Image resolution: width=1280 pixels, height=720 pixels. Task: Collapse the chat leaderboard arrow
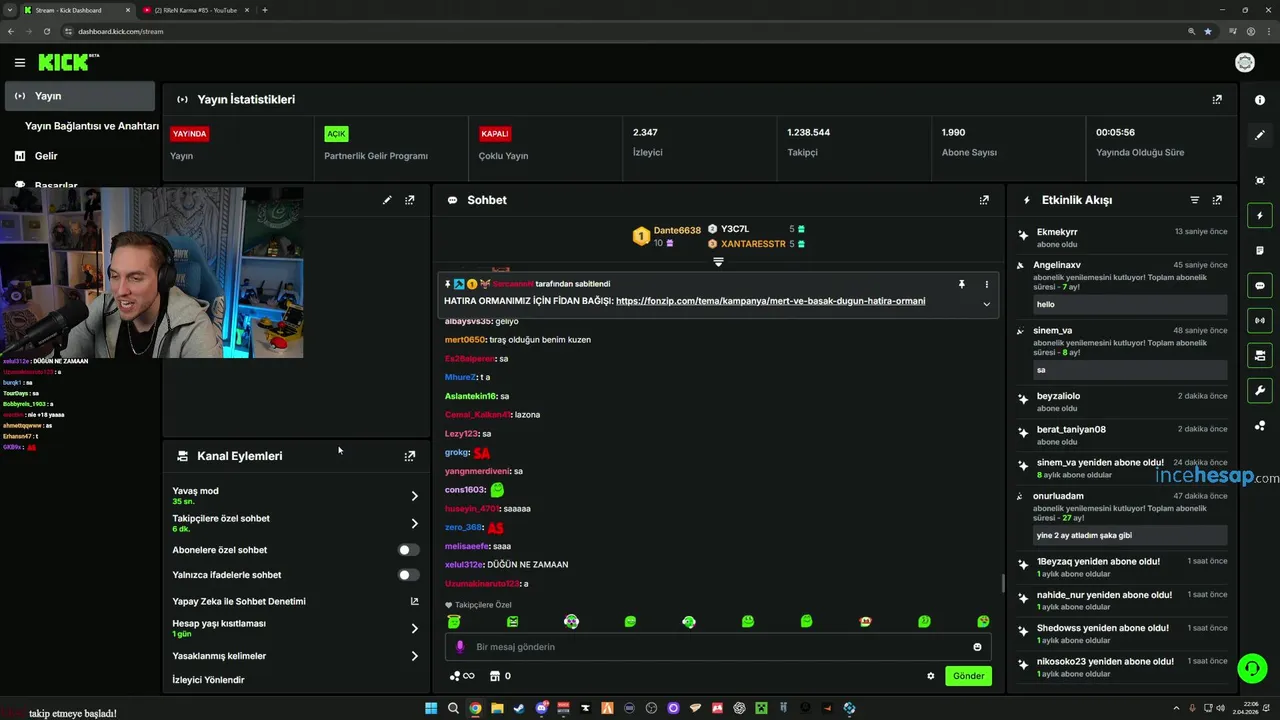coord(718,262)
